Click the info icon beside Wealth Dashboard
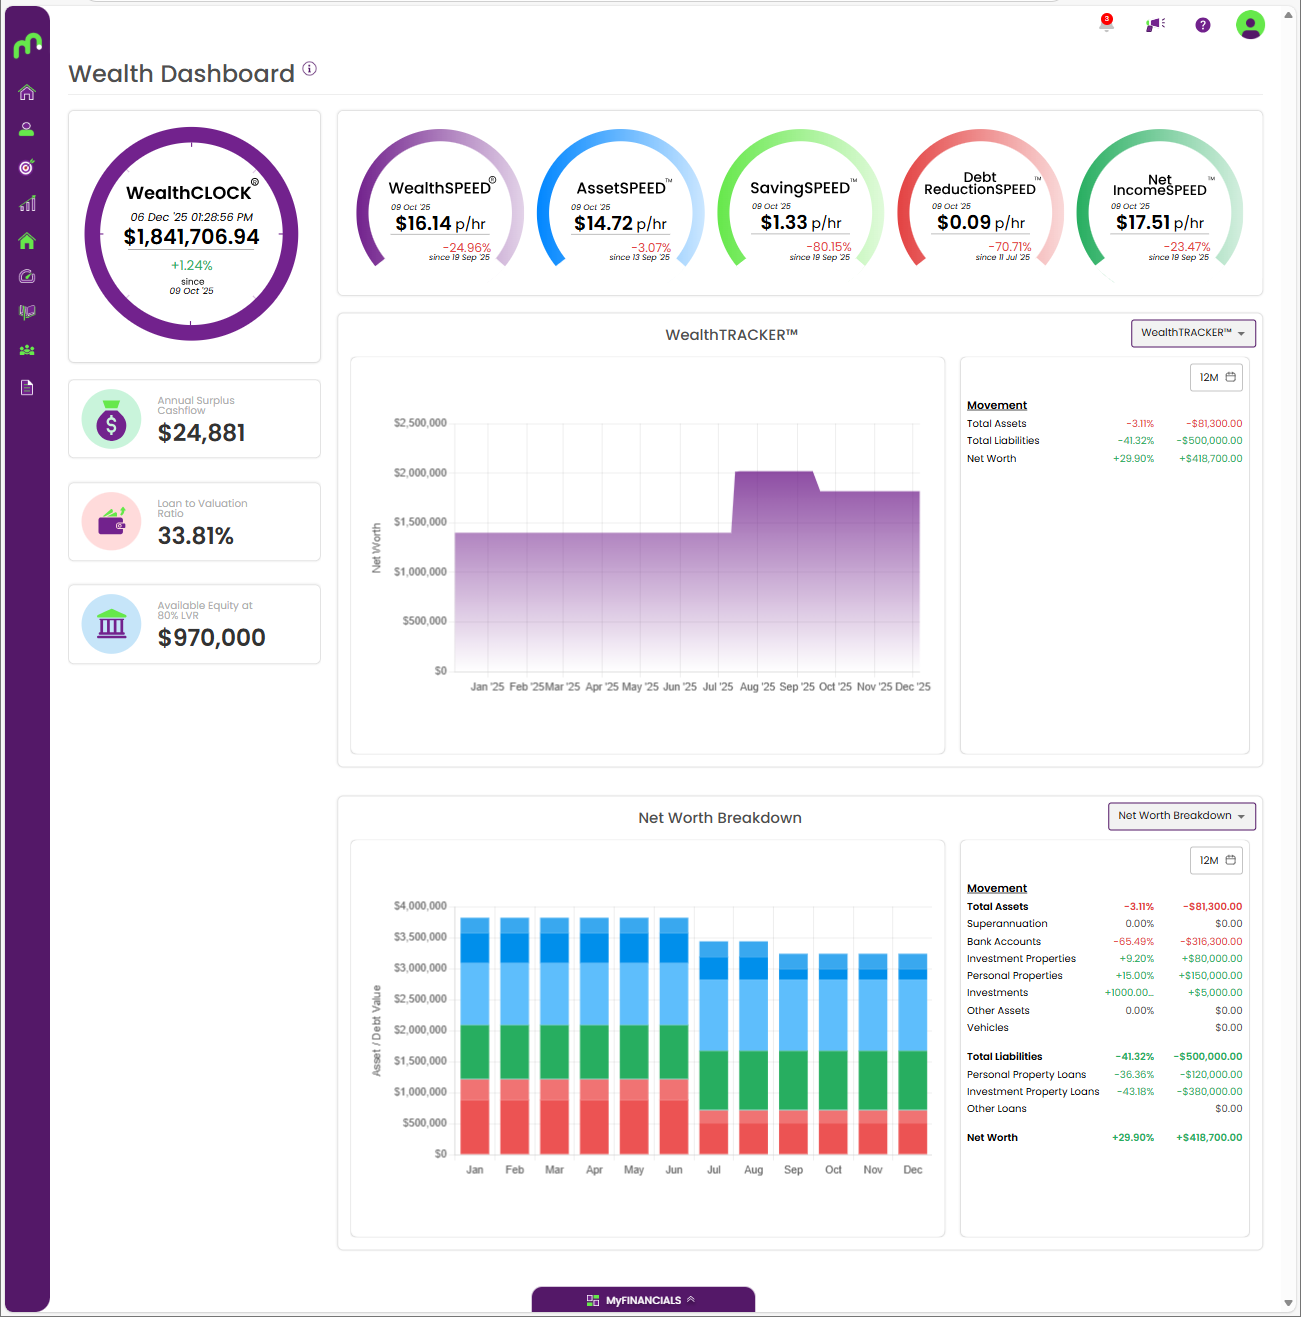The width and height of the screenshot is (1301, 1317). click(x=310, y=69)
